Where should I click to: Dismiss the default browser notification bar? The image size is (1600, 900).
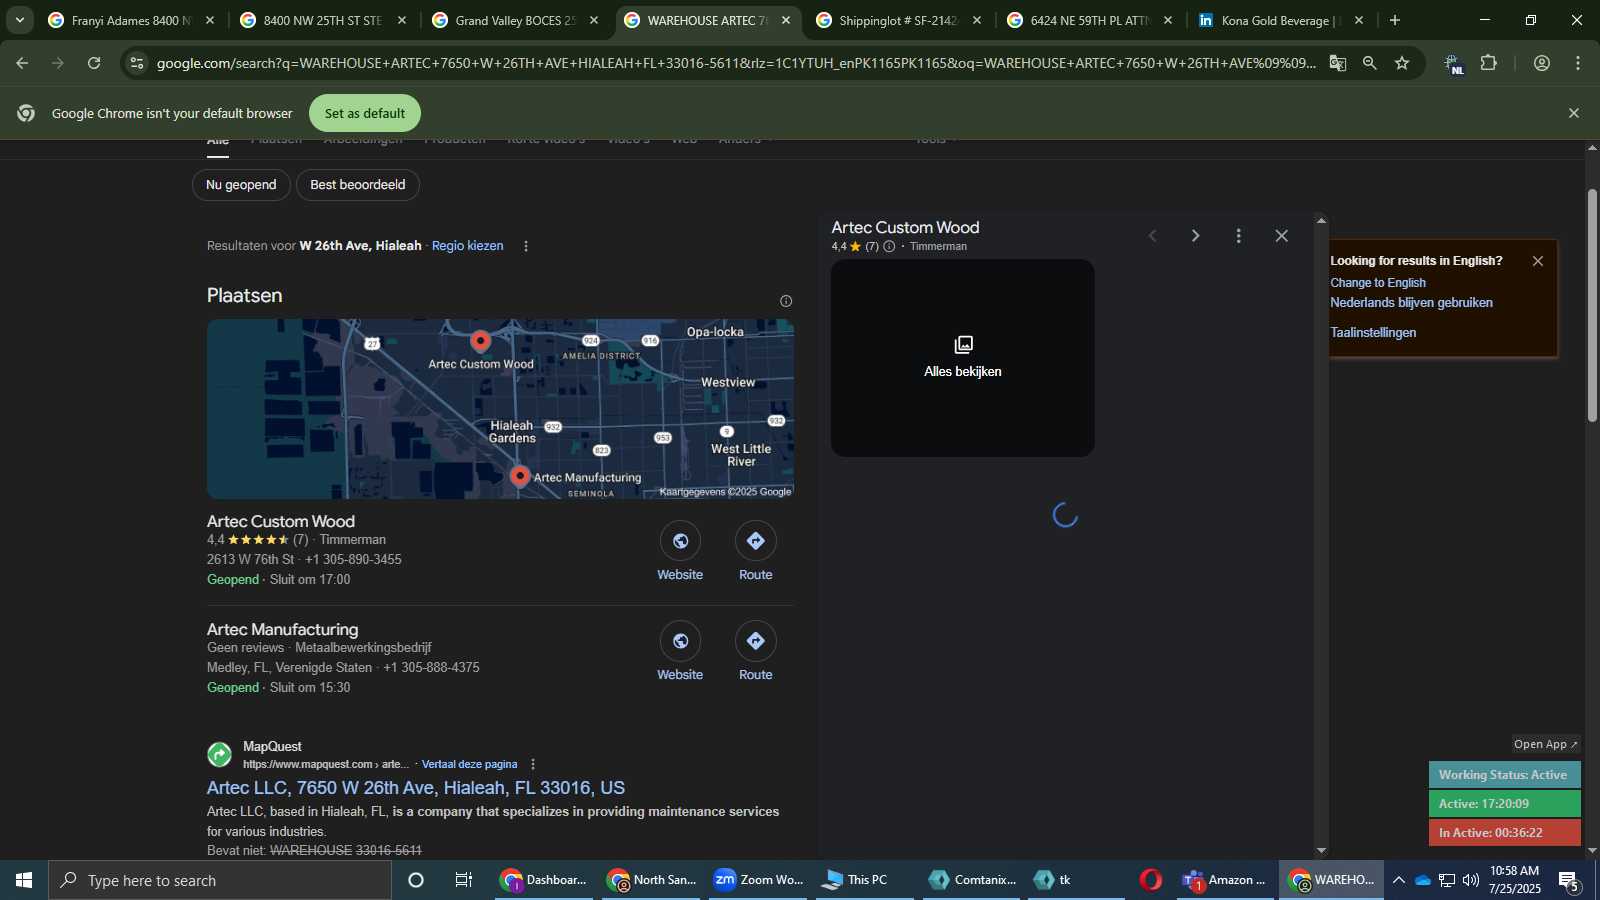[x=1574, y=113]
